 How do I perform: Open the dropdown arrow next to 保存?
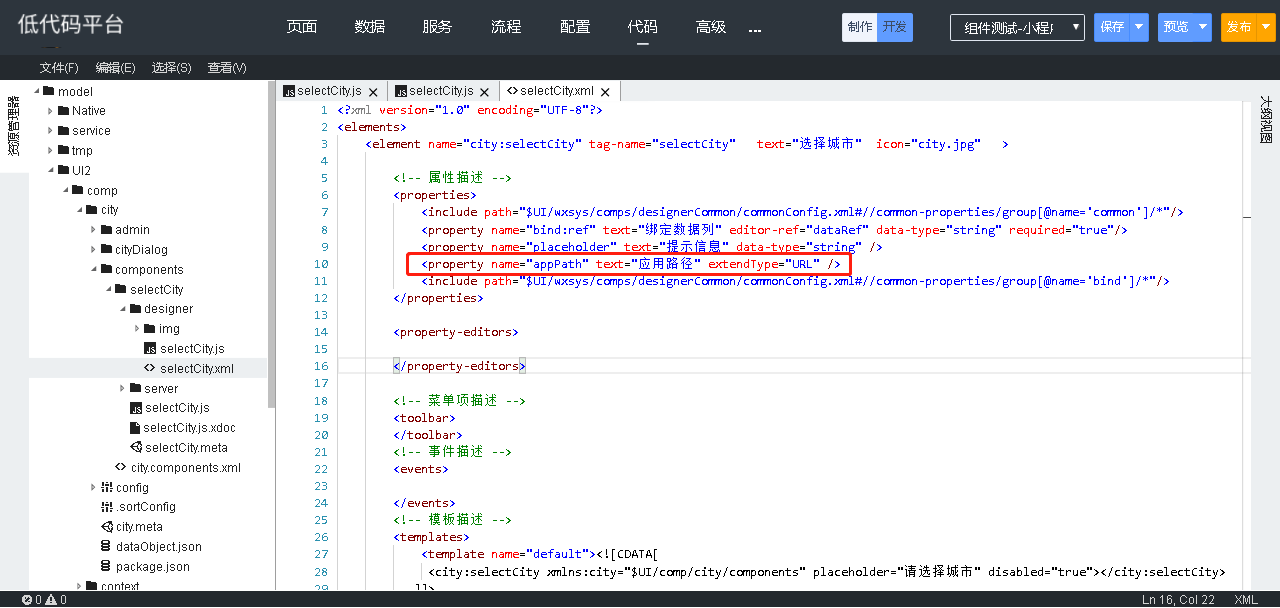(1139, 28)
